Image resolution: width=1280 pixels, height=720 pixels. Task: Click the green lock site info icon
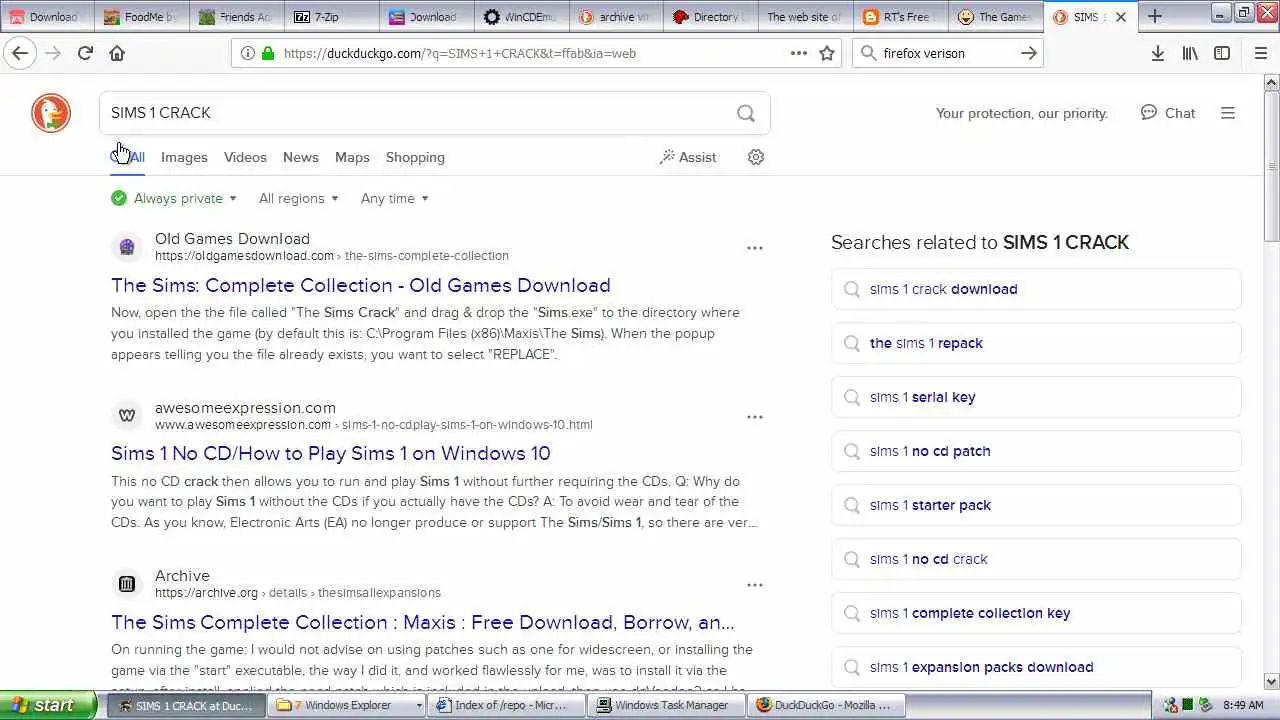pos(267,53)
